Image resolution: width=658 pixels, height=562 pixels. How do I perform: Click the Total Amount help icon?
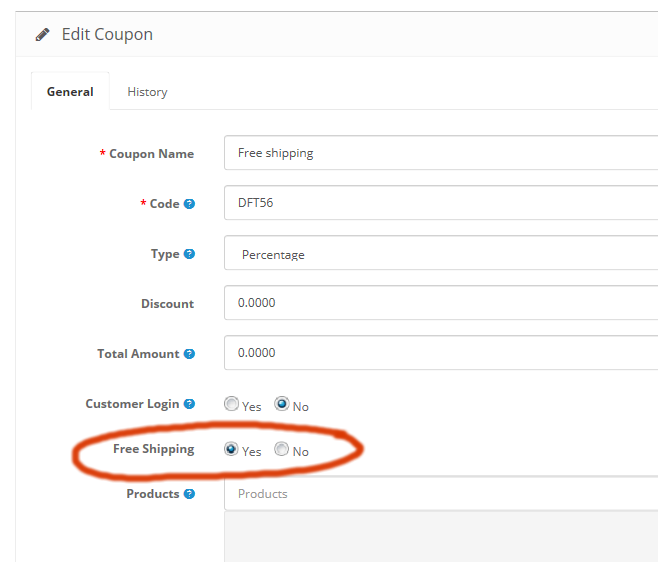click(189, 354)
